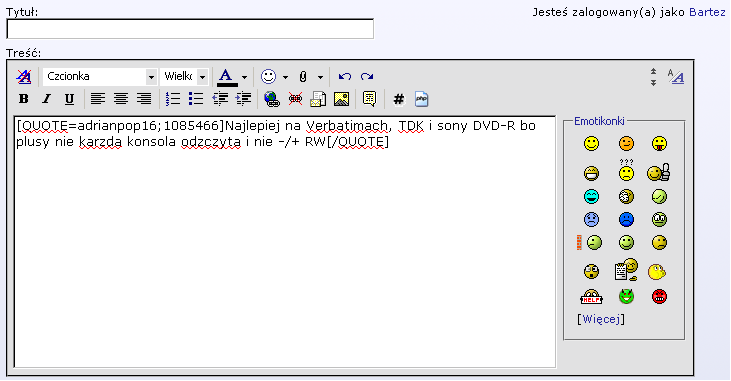Image resolution: width=731 pixels, height=381 pixels.
Task: Insert the cyan laughing emoticon
Action: pos(591,196)
